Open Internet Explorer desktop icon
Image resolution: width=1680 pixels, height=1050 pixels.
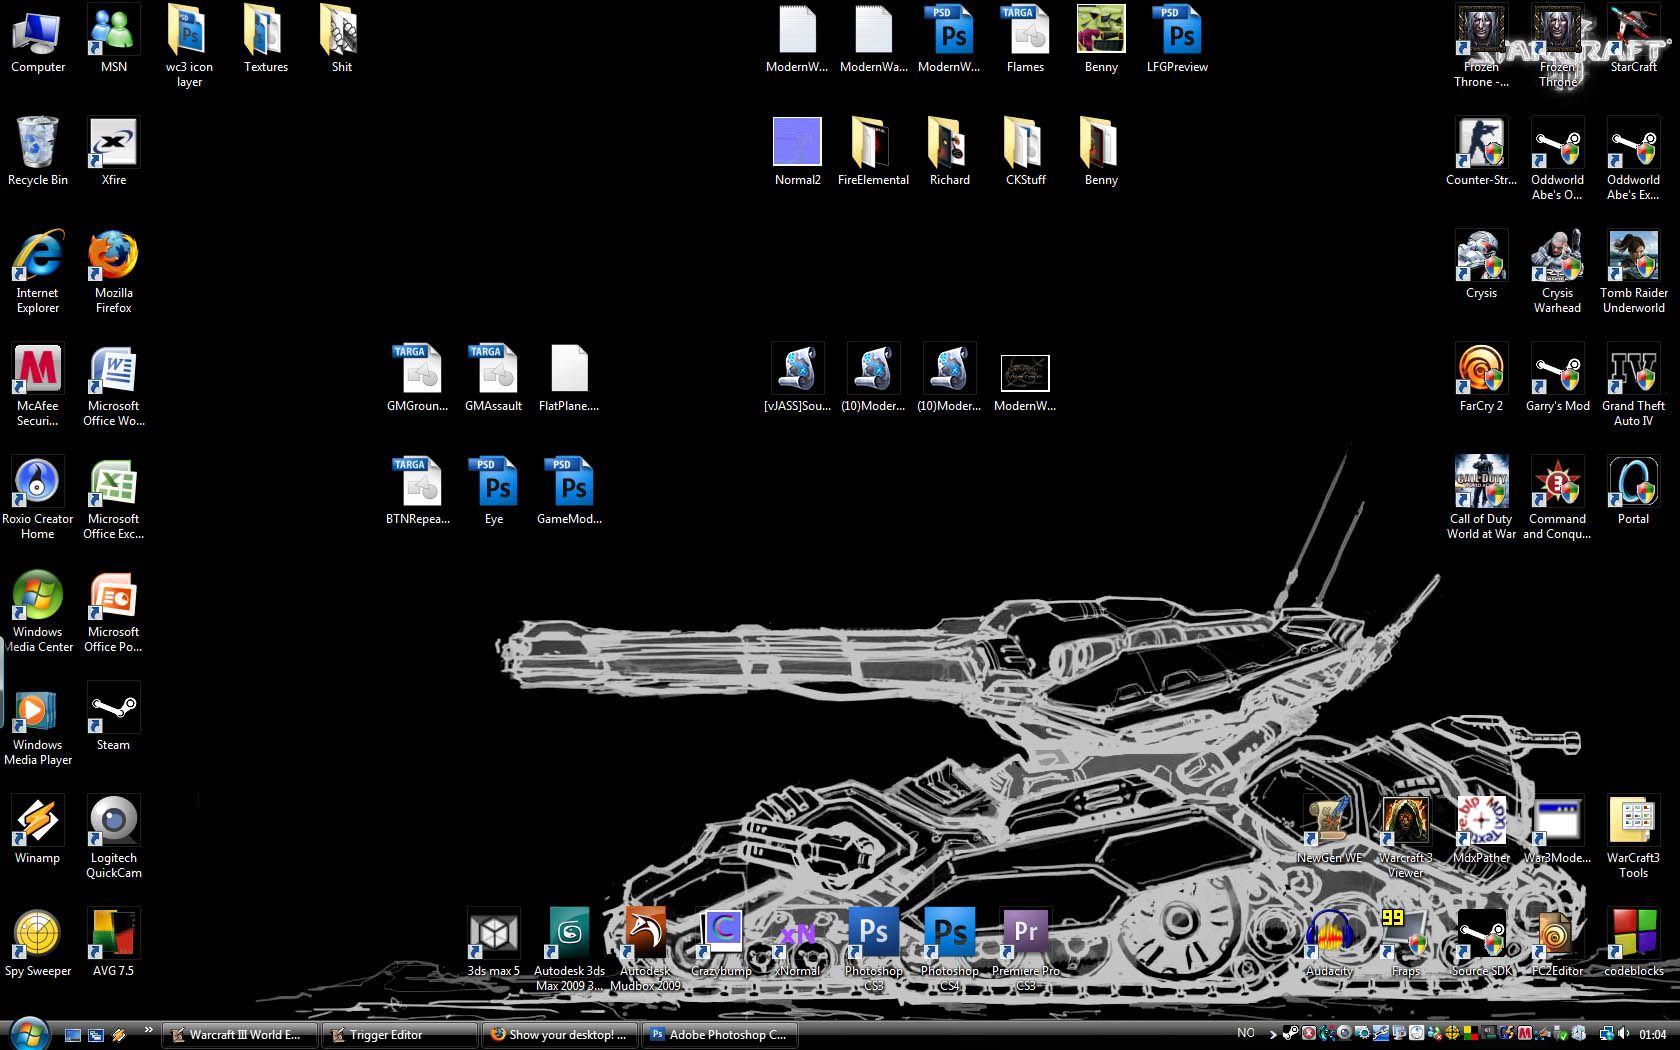pos(38,272)
